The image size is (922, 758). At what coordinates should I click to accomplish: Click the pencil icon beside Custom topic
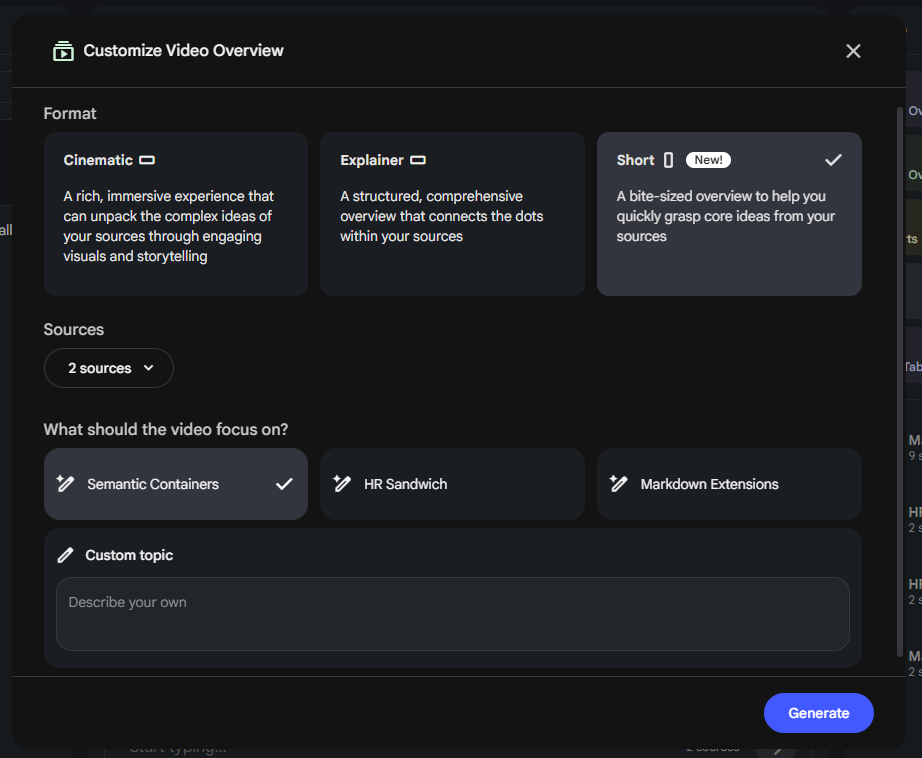65,555
